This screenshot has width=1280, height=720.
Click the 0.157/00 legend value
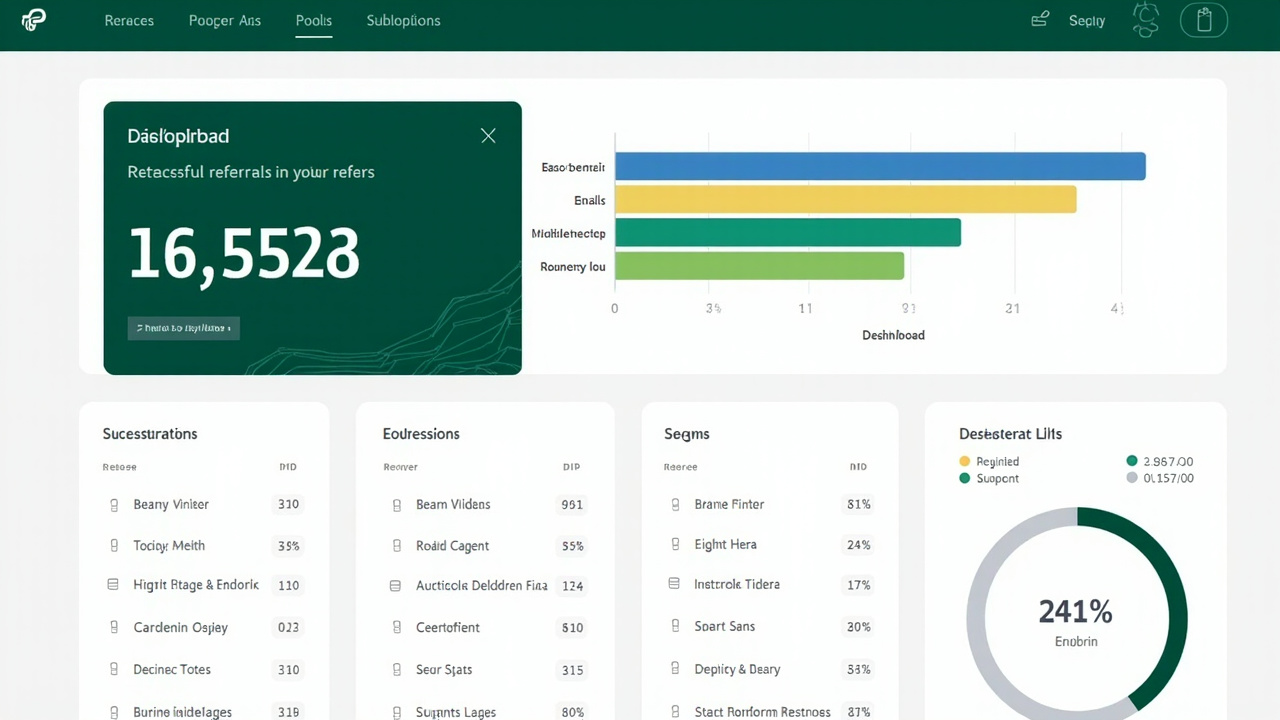click(x=1160, y=479)
